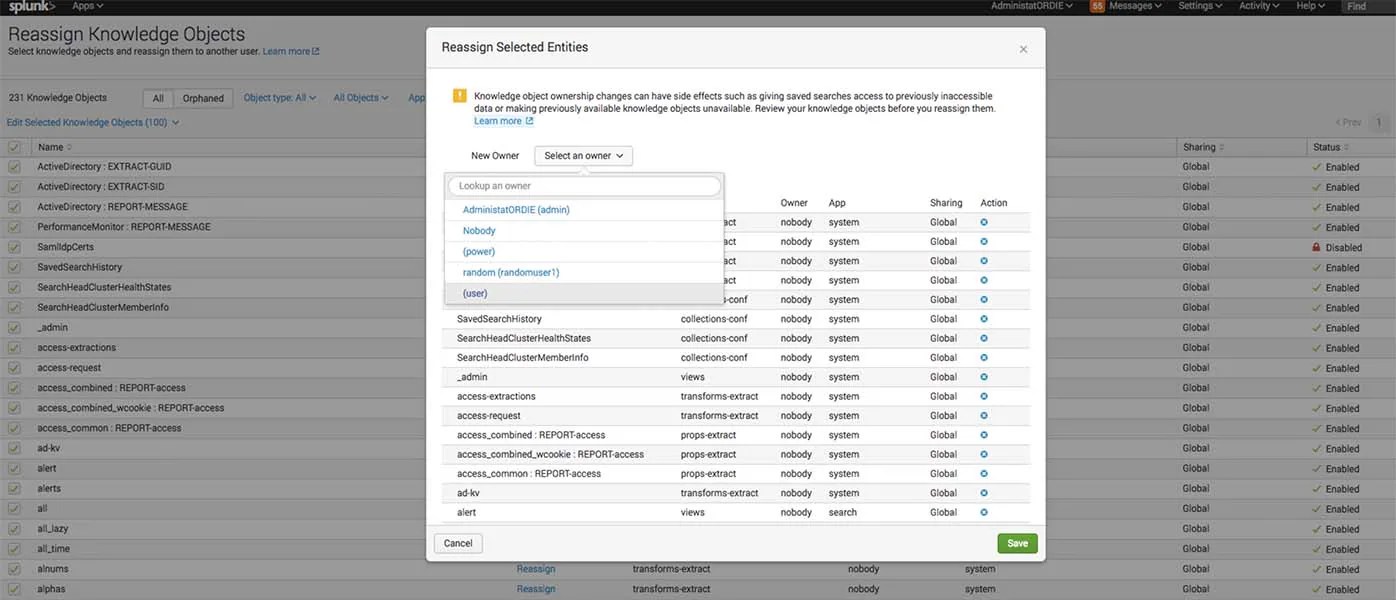The image size is (1396, 600).
Task: Click the yellow warning icon in the dialog
Action: pyautogui.click(x=460, y=95)
